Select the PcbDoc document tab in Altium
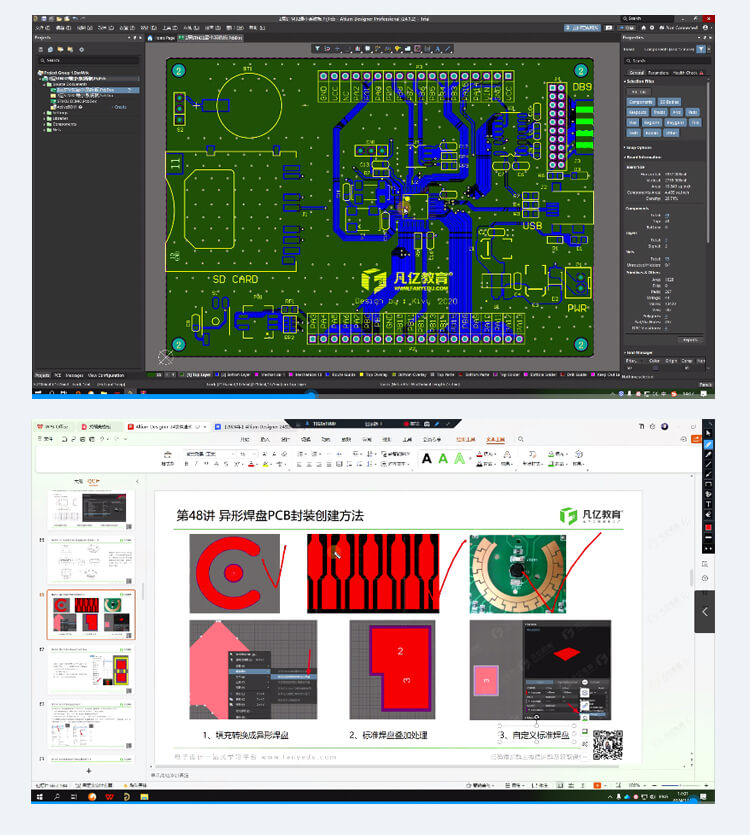This screenshot has width=750, height=835. coord(210,38)
